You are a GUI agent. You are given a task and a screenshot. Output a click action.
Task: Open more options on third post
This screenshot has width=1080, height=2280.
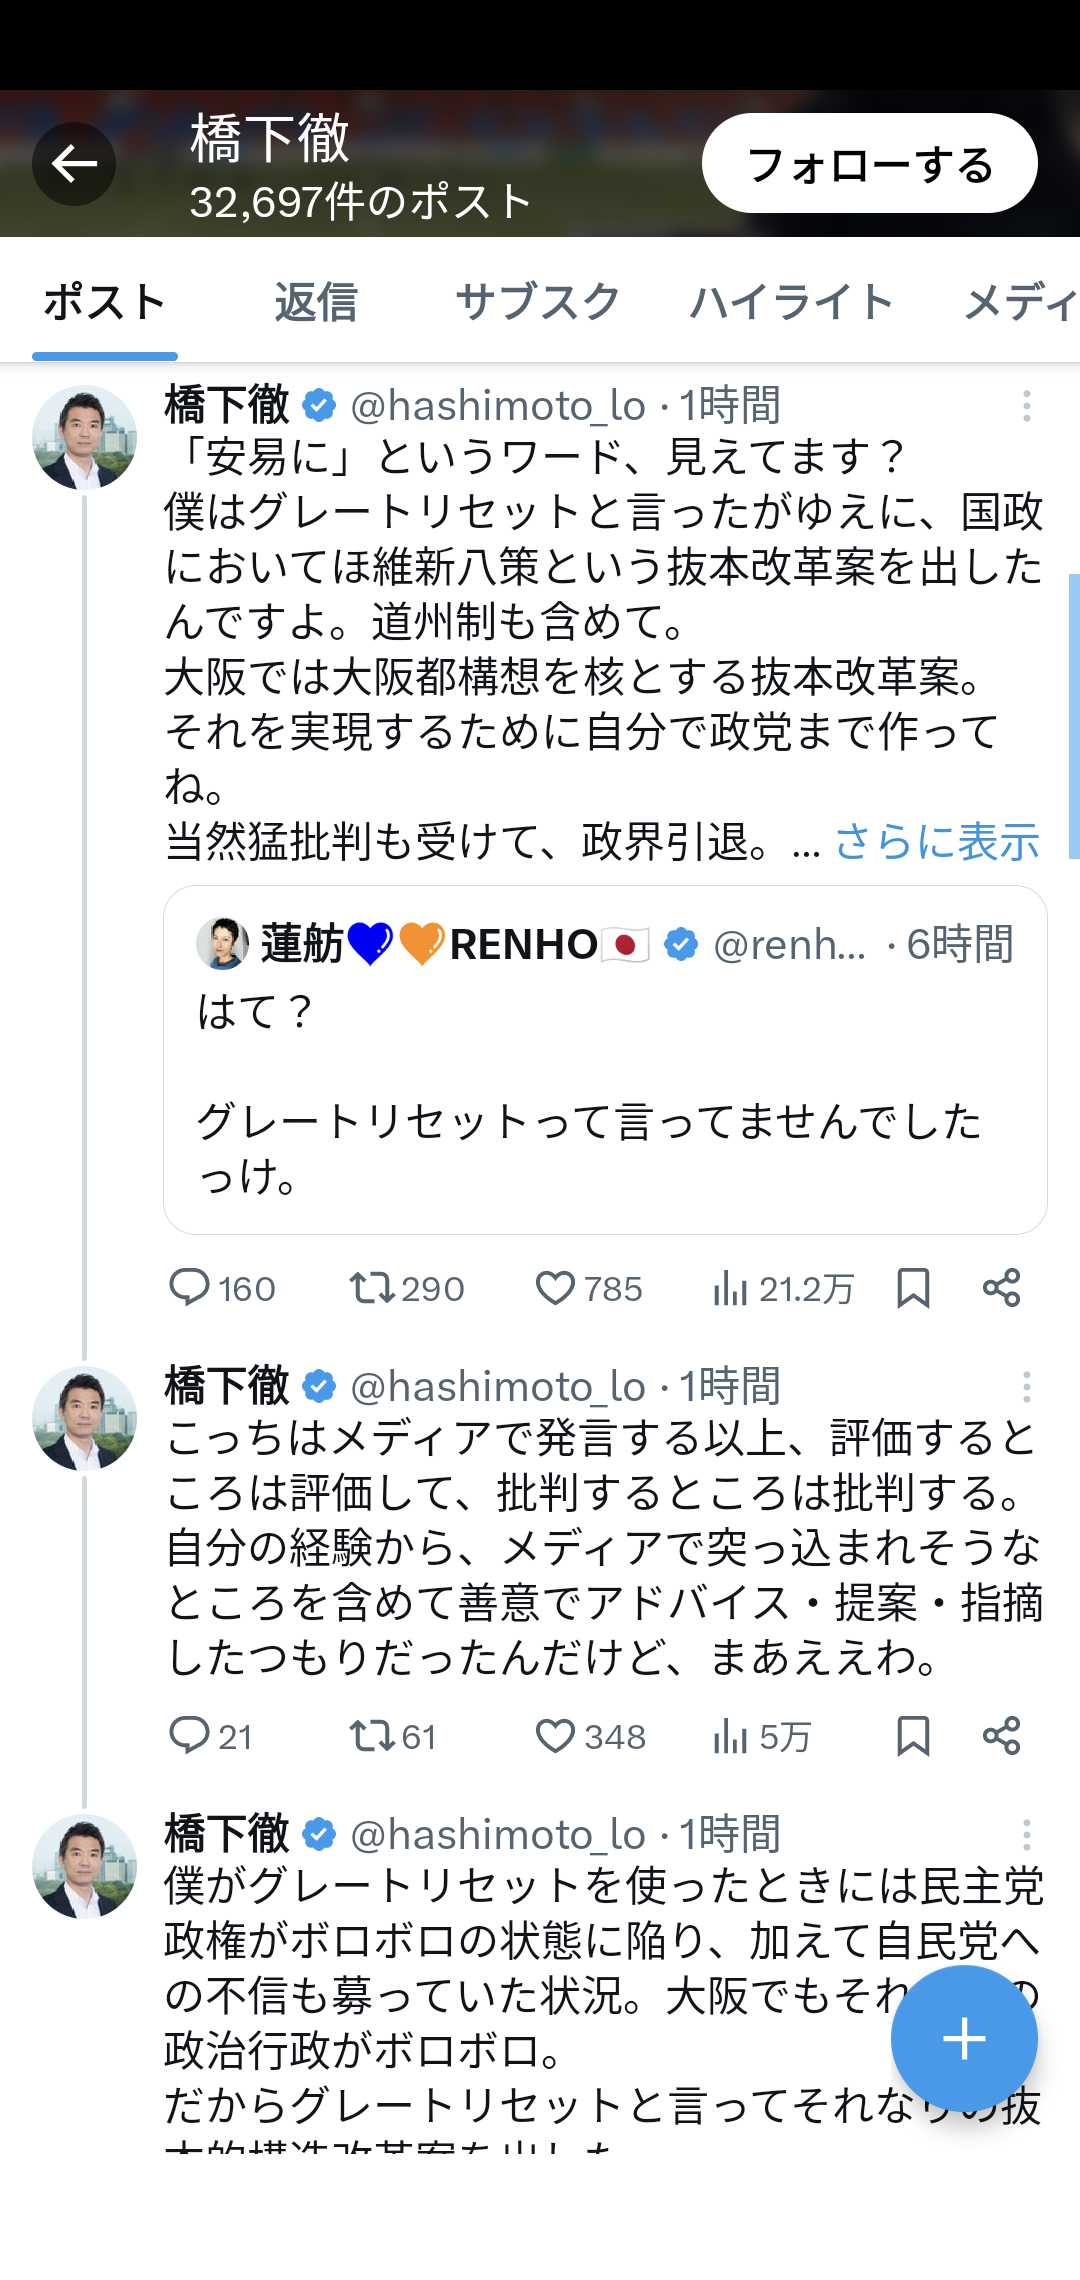point(1026,1835)
